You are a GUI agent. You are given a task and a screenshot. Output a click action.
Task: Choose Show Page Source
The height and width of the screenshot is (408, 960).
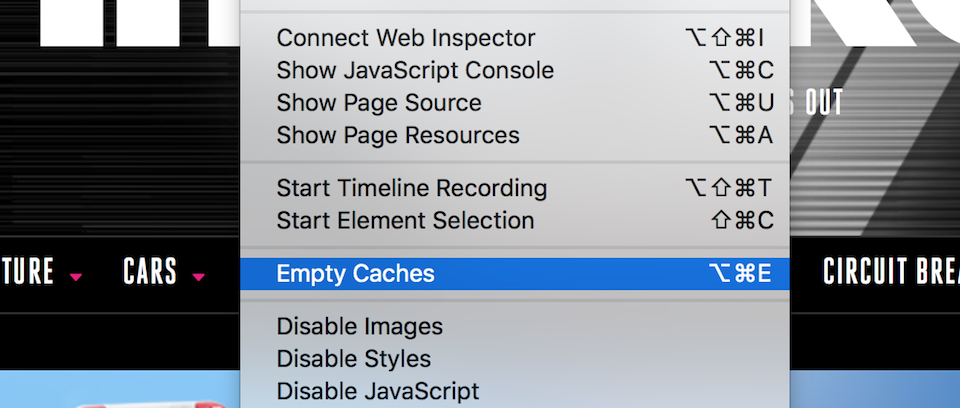pyautogui.click(x=514, y=103)
